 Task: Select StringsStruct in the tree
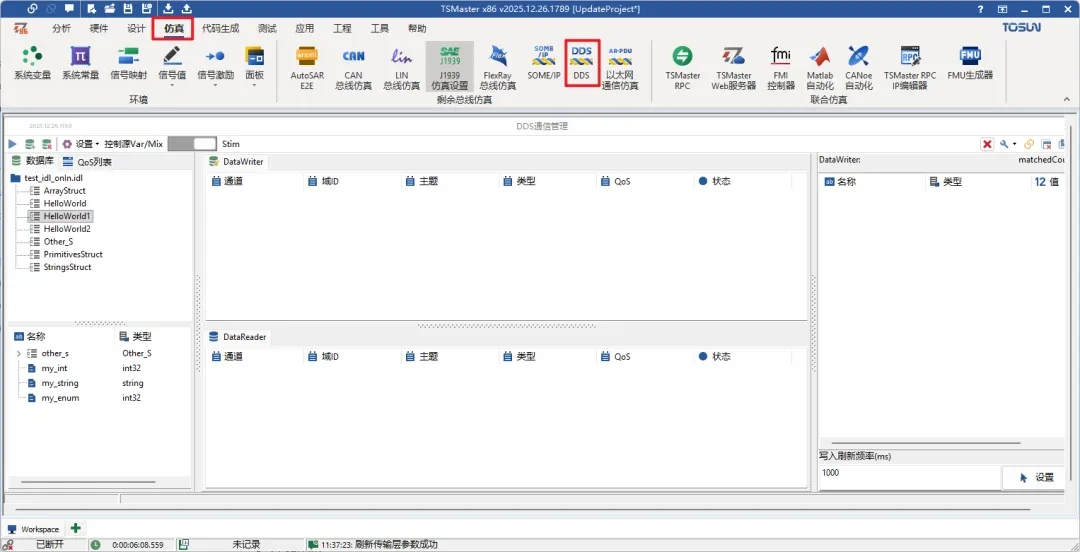pyautogui.click(x=68, y=267)
